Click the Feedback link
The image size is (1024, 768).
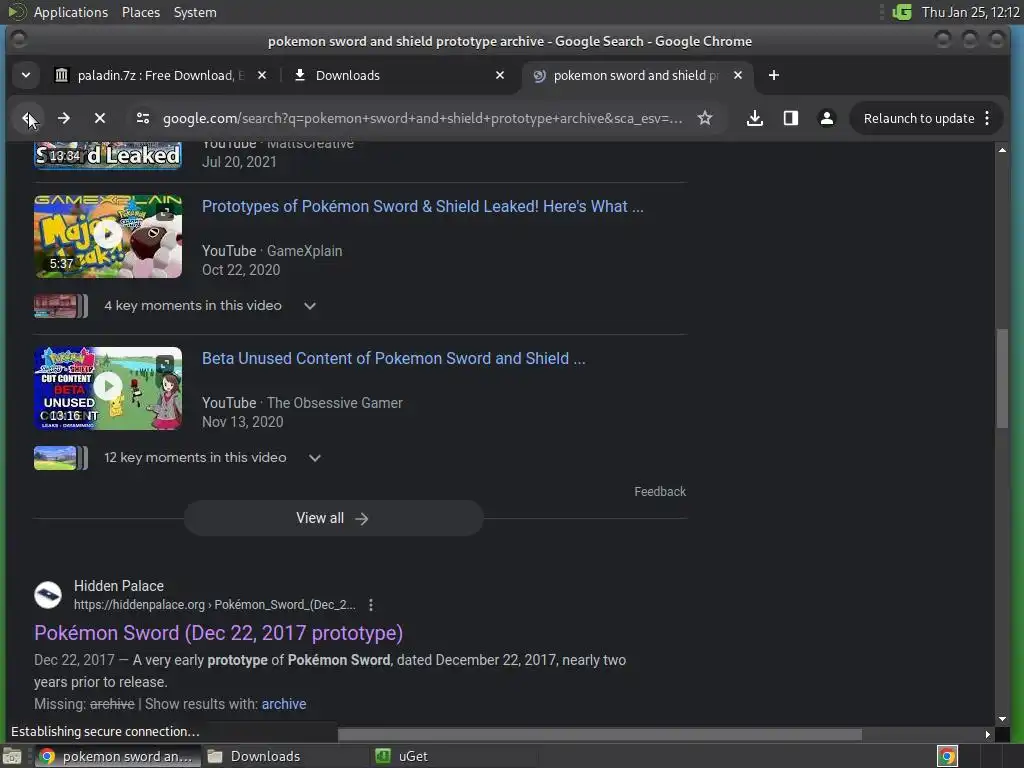pos(660,492)
